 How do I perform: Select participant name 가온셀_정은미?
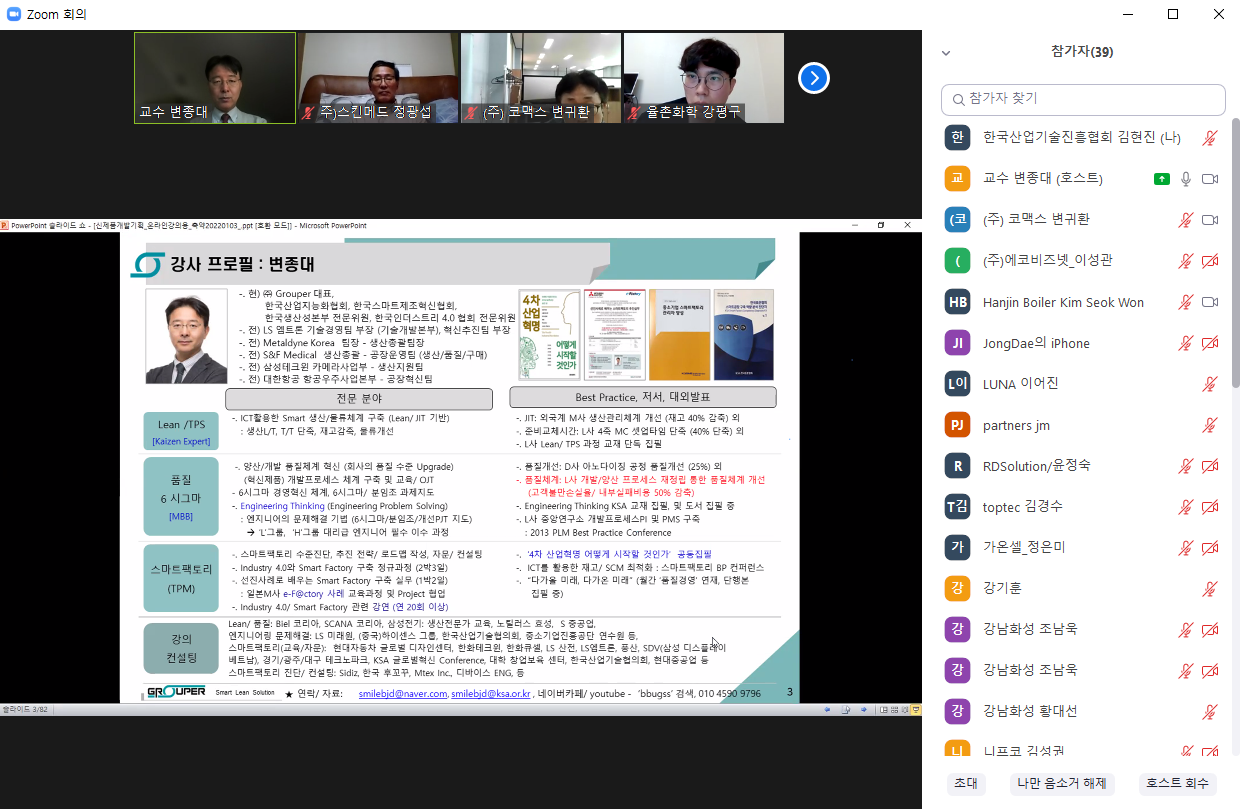[1024, 548]
